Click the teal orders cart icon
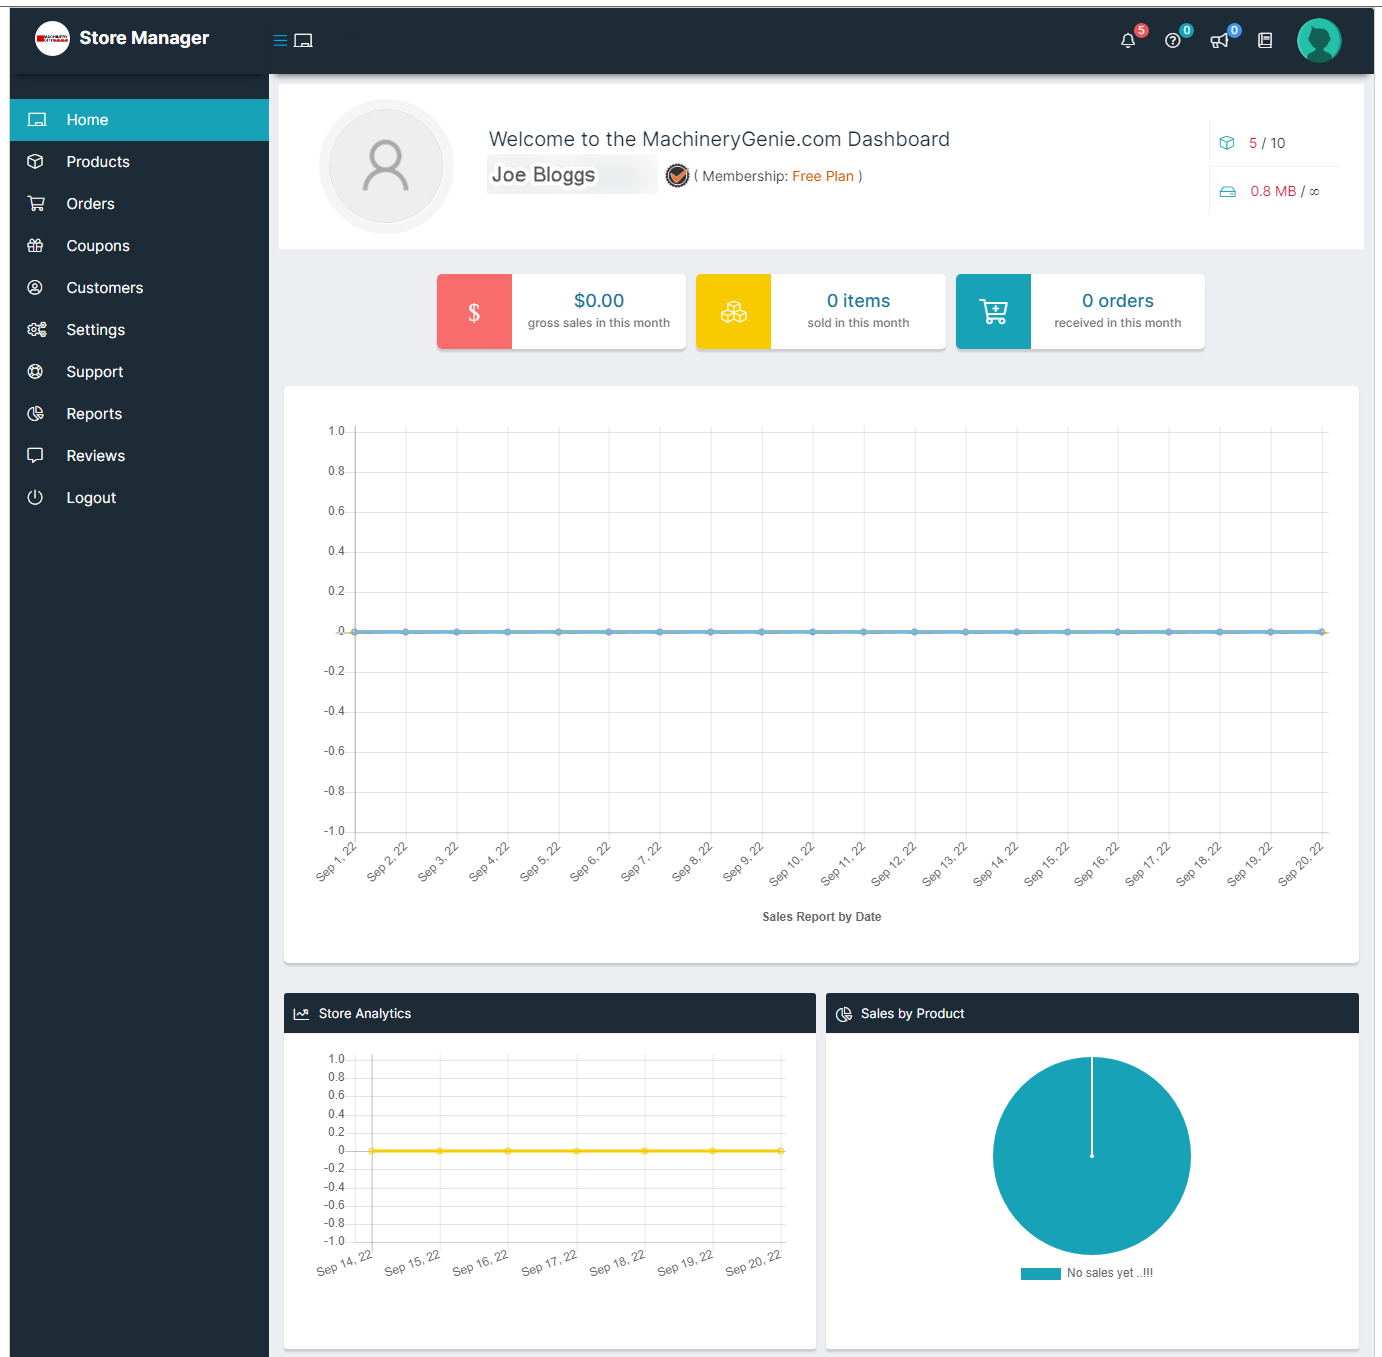 [x=993, y=312]
